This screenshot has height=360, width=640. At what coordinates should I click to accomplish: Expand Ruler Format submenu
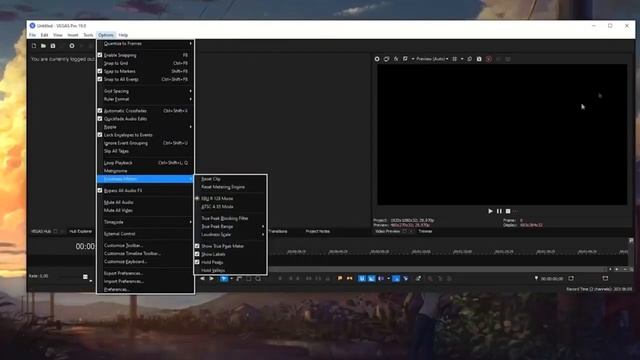(145, 99)
